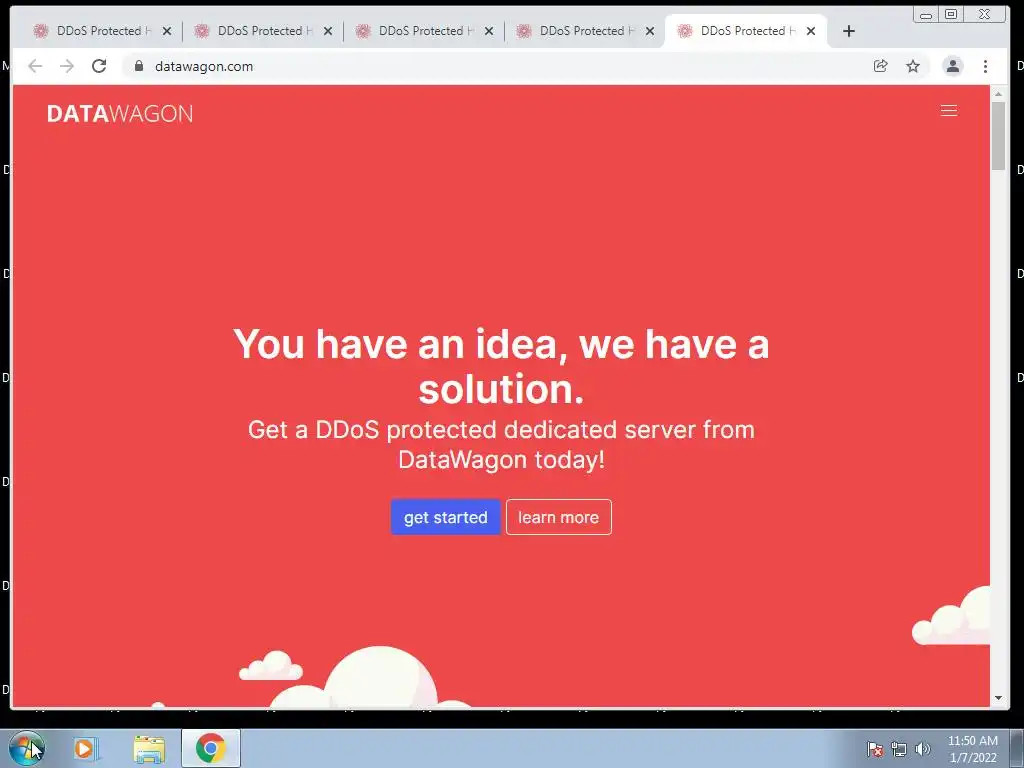Screen dimensions: 1024x768
Task: Open the Windows Start menu
Action: [26, 748]
